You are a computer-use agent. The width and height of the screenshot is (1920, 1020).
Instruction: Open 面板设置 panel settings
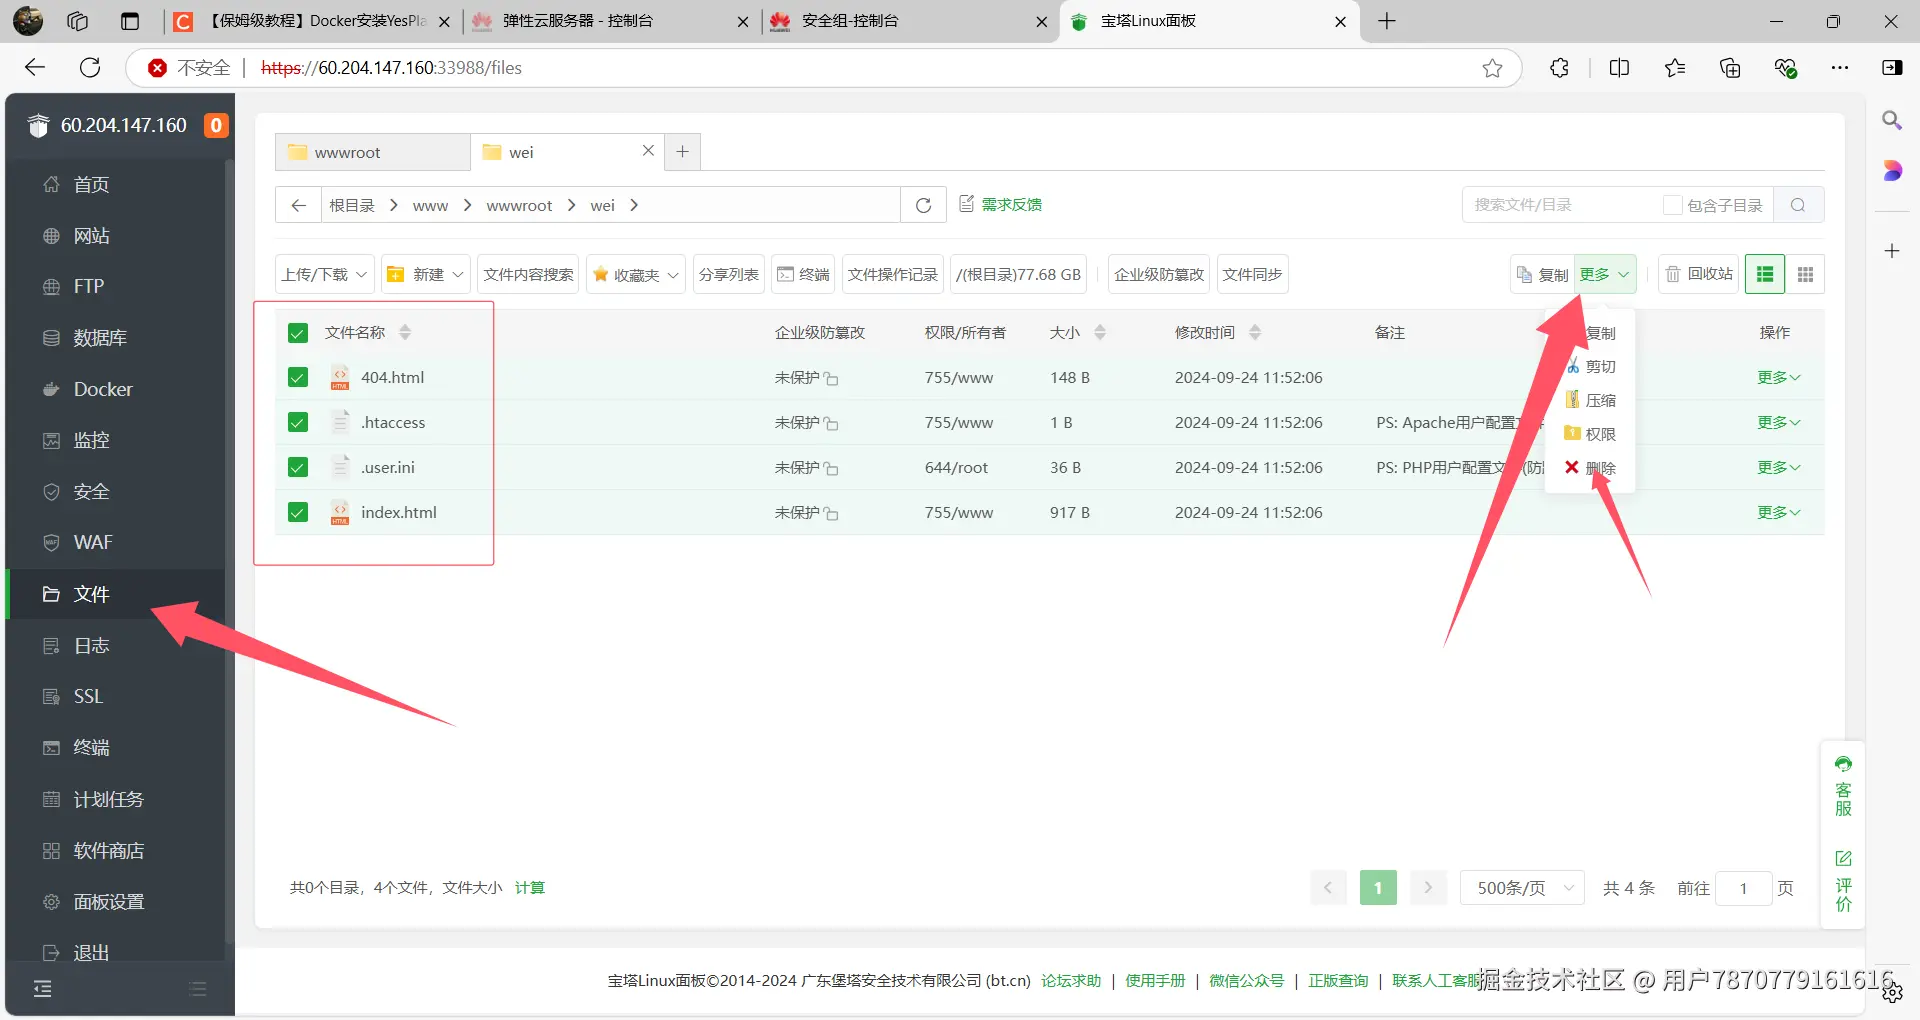tap(108, 902)
